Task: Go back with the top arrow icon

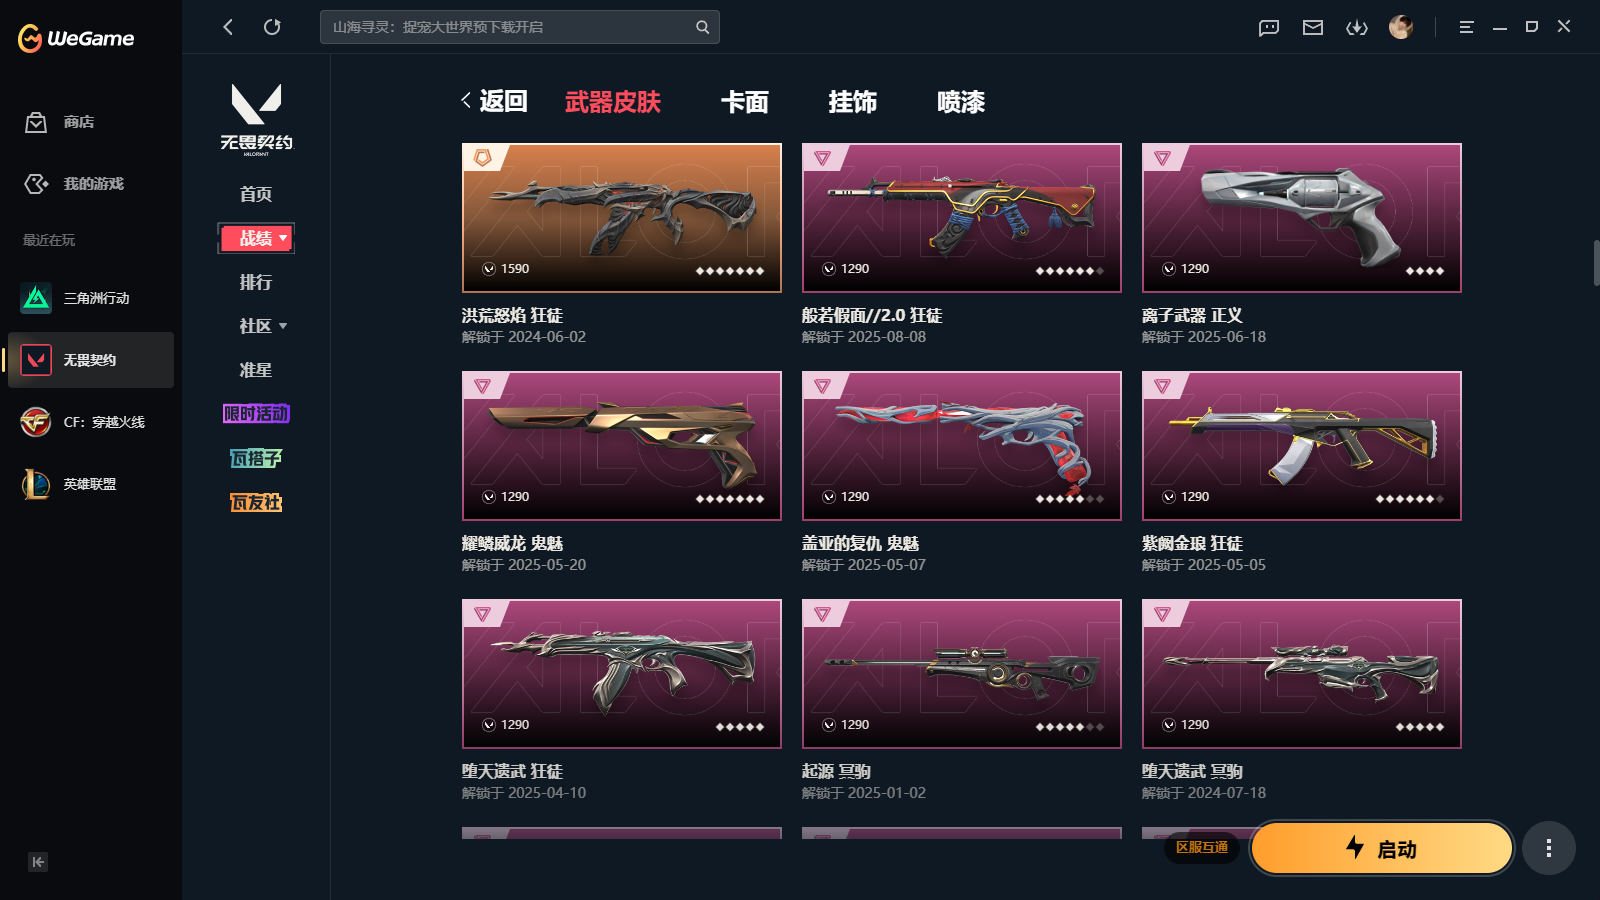Action: [x=228, y=27]
